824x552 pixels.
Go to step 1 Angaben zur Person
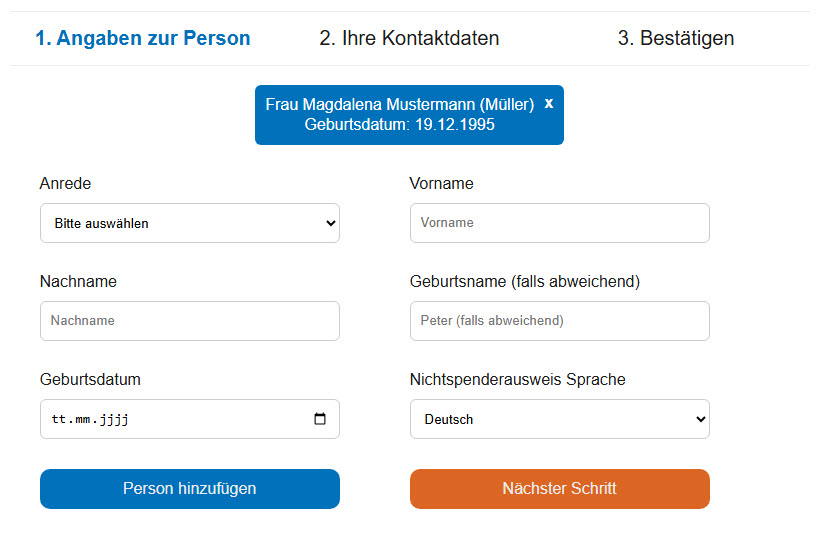pos(143,39)
